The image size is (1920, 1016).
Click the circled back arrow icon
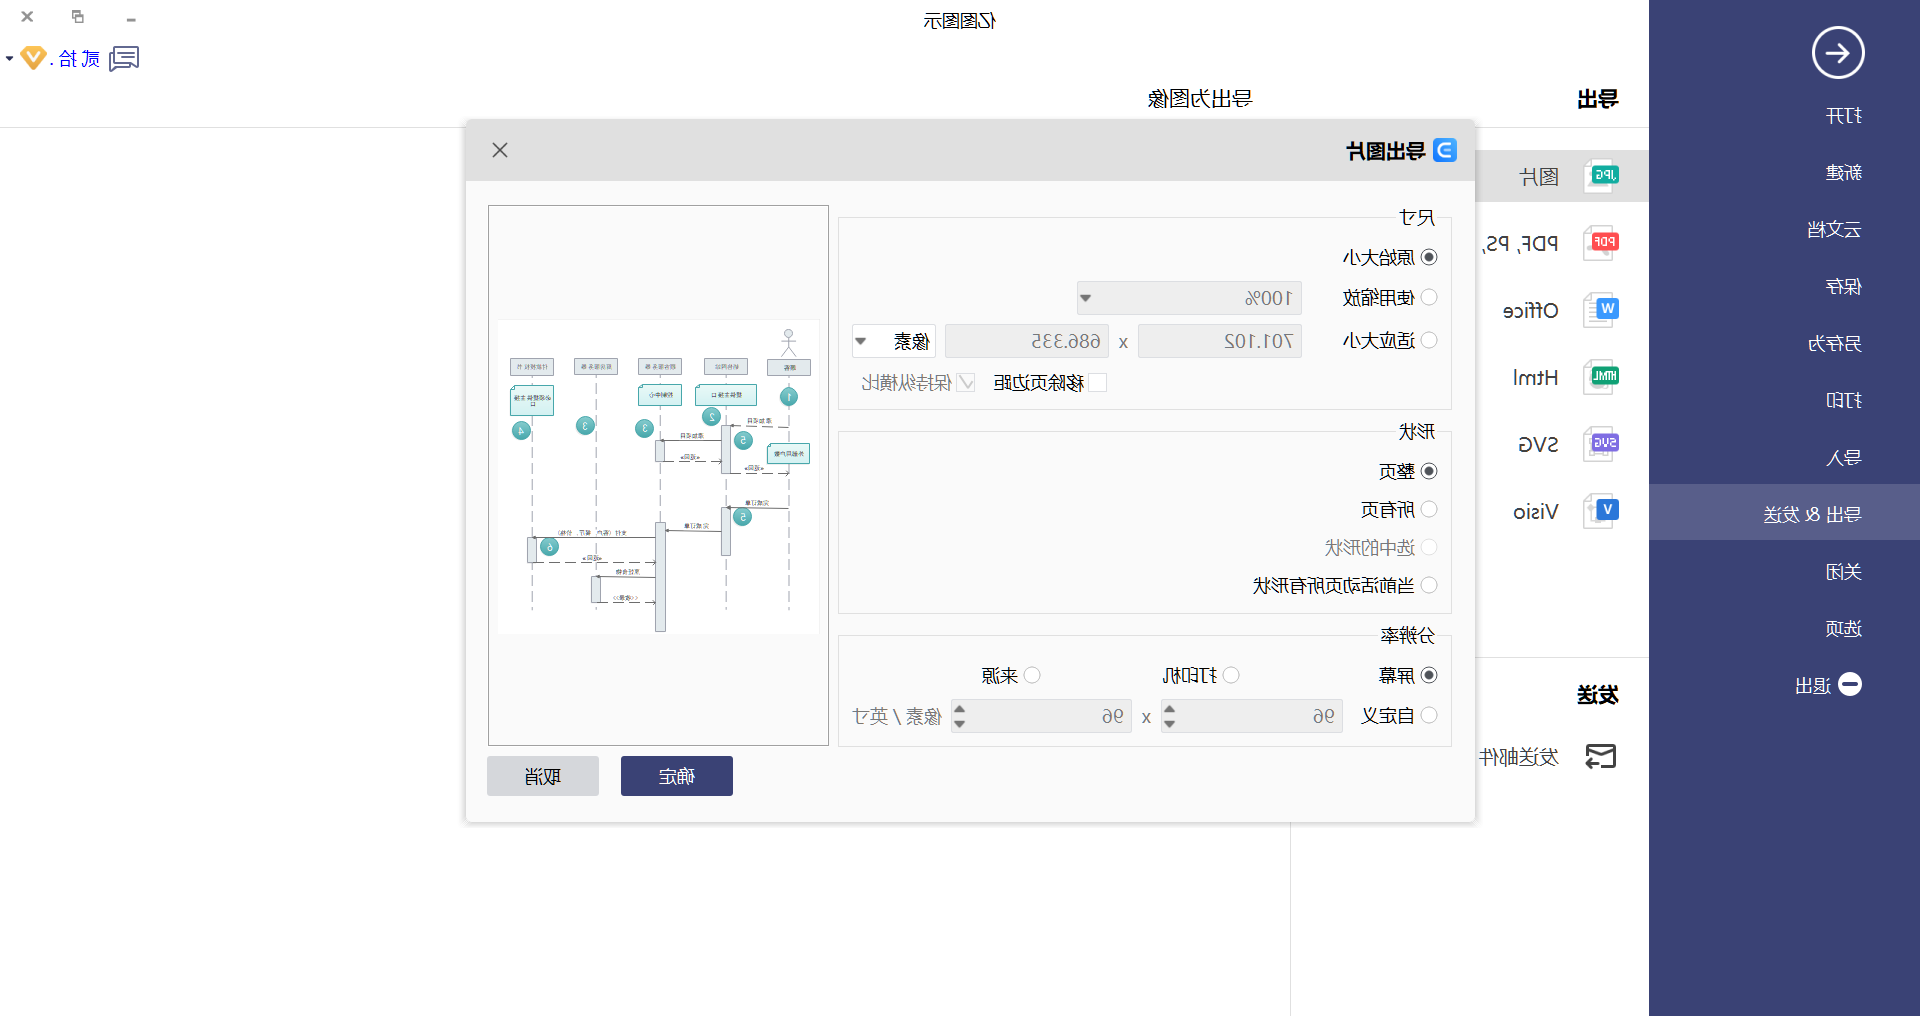click(x=1838, y=52)
